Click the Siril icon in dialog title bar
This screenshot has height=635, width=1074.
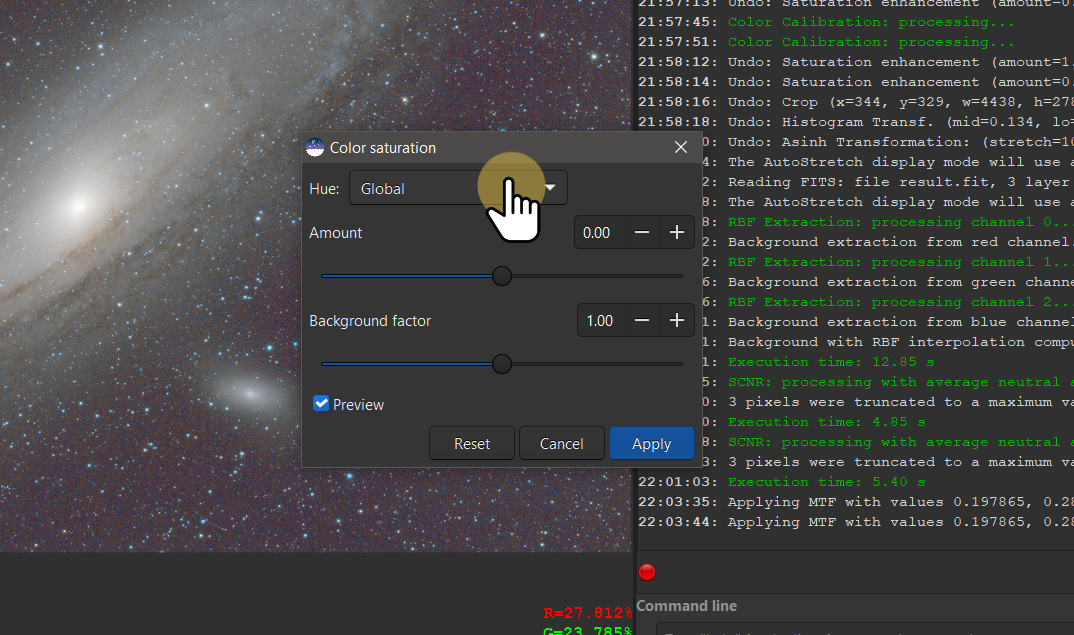point(315,147)
